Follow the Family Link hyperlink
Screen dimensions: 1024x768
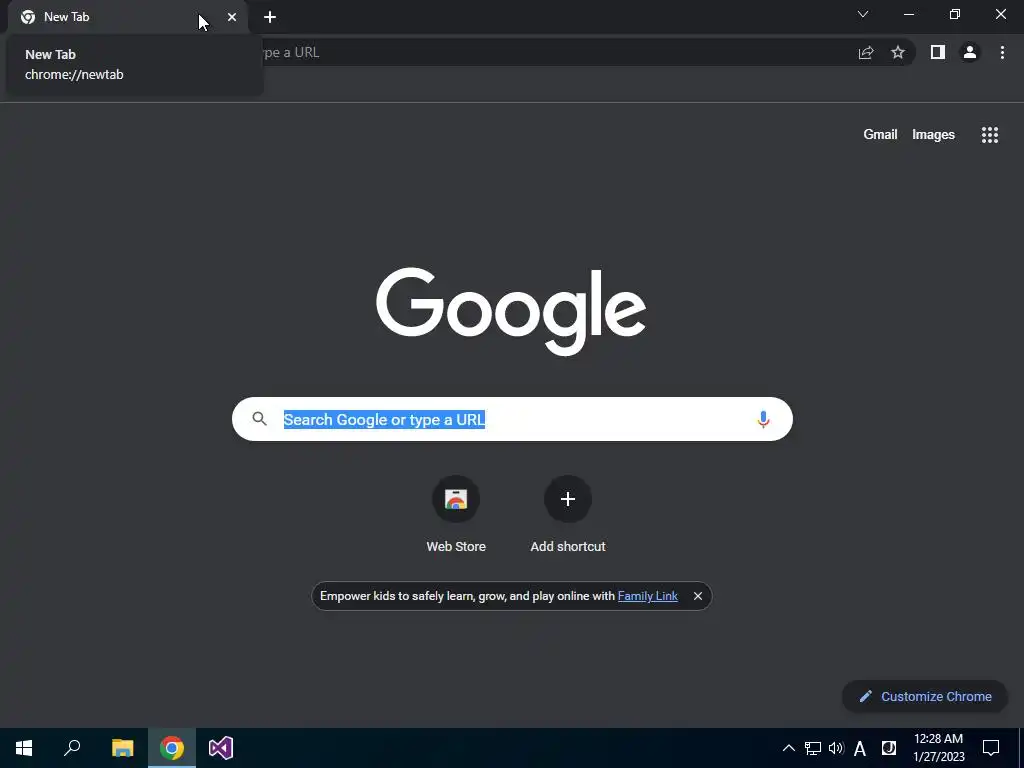[x=647, y=596]
